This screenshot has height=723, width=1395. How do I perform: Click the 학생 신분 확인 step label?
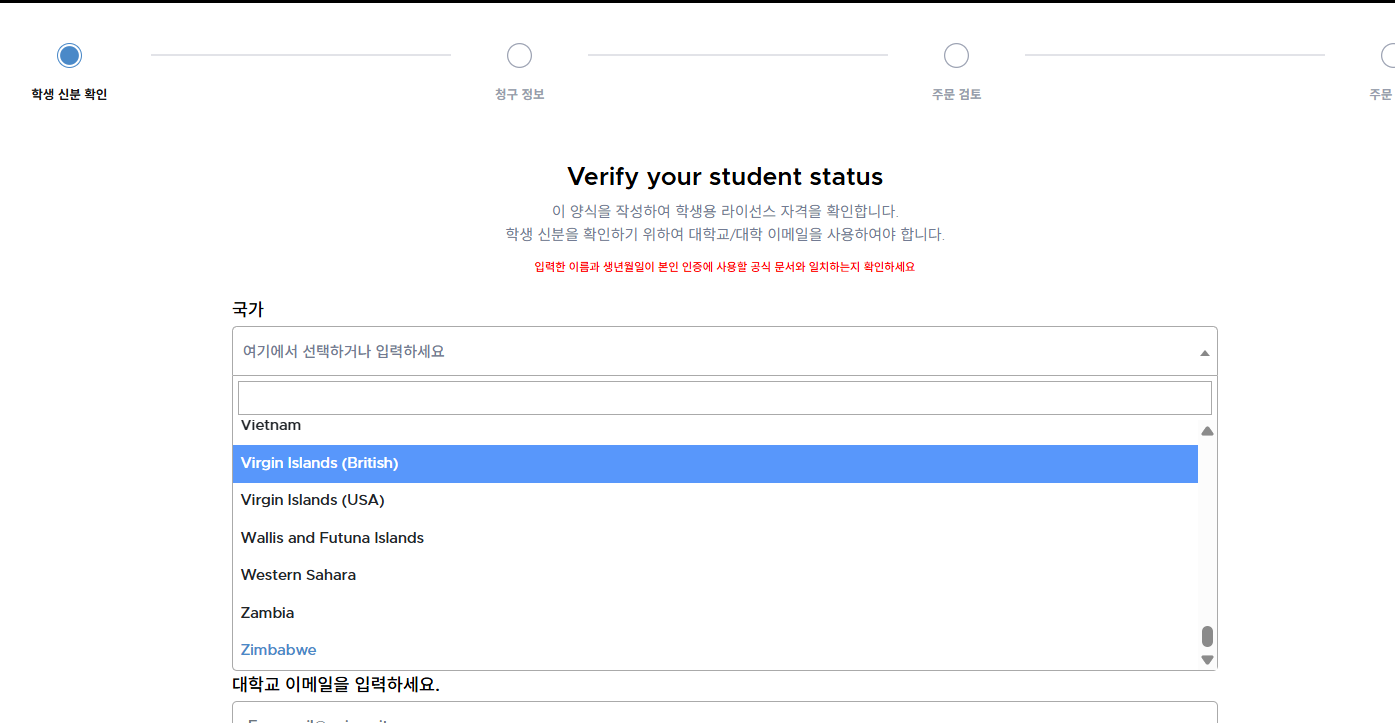(69, 95)
